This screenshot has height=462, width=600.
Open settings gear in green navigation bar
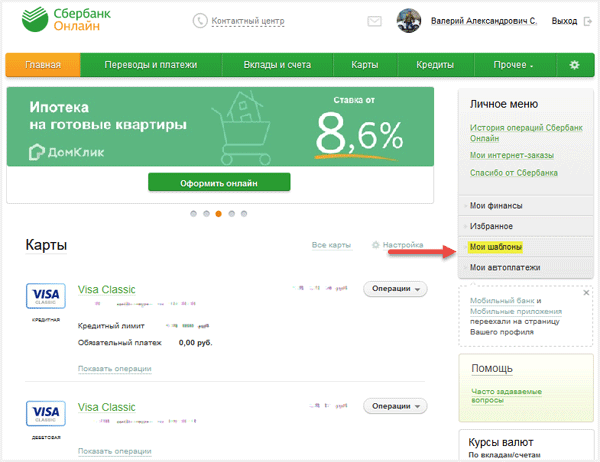pyautogui.click(x=574, y=65)
